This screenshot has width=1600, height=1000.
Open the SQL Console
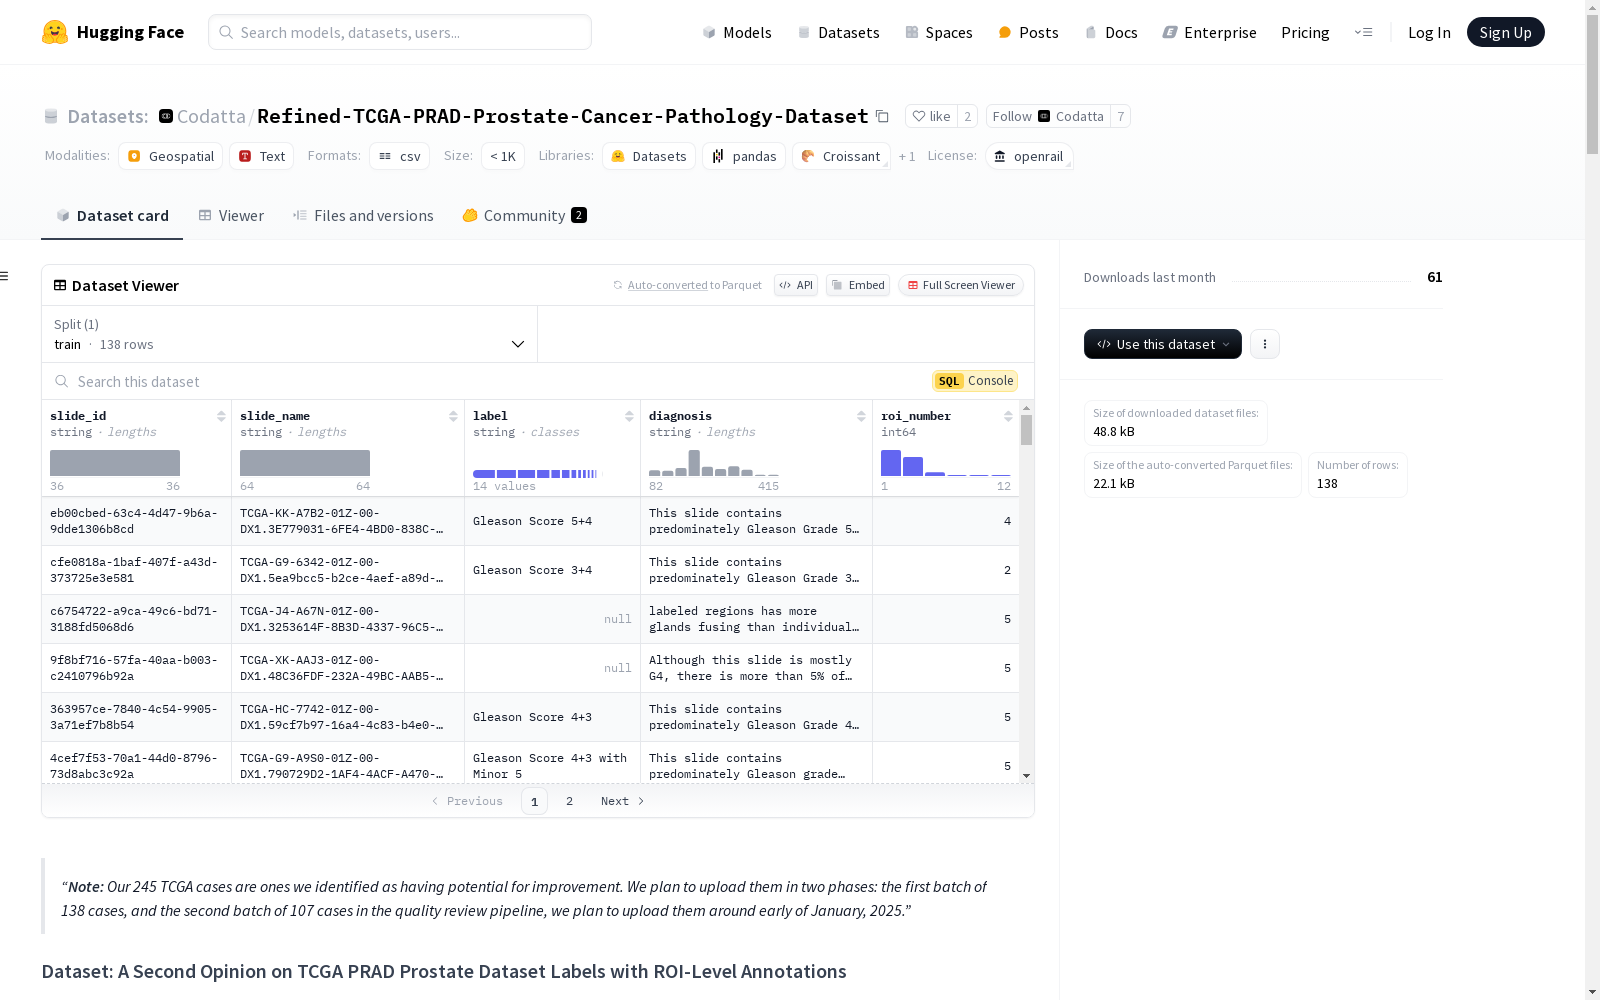tap(975, 381)
